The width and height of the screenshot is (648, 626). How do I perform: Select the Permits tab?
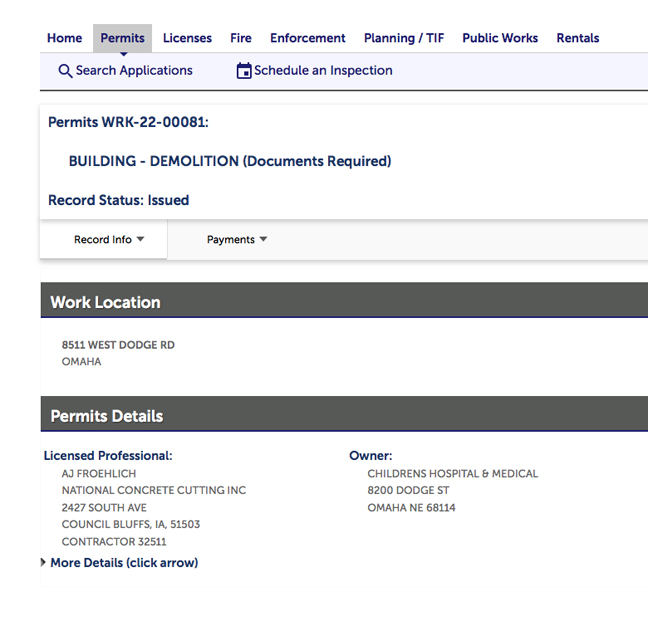pos(122,38)
